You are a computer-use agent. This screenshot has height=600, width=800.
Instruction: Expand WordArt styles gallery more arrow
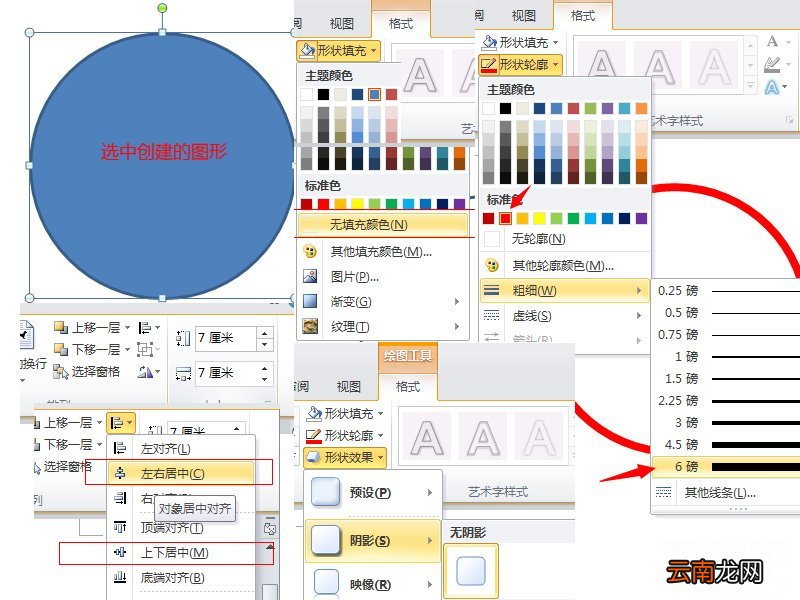coord(750,85)
